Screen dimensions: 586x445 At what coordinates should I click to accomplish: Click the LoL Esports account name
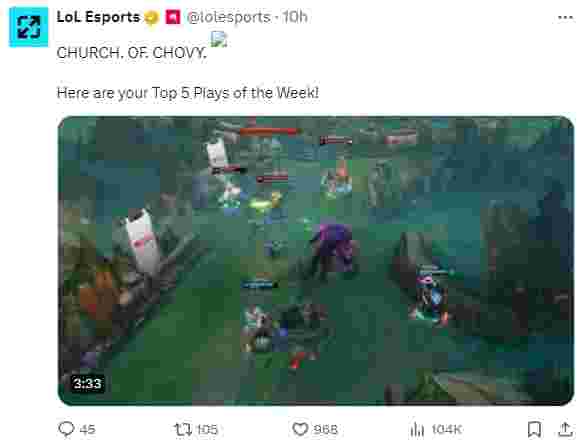coord(98,17)
